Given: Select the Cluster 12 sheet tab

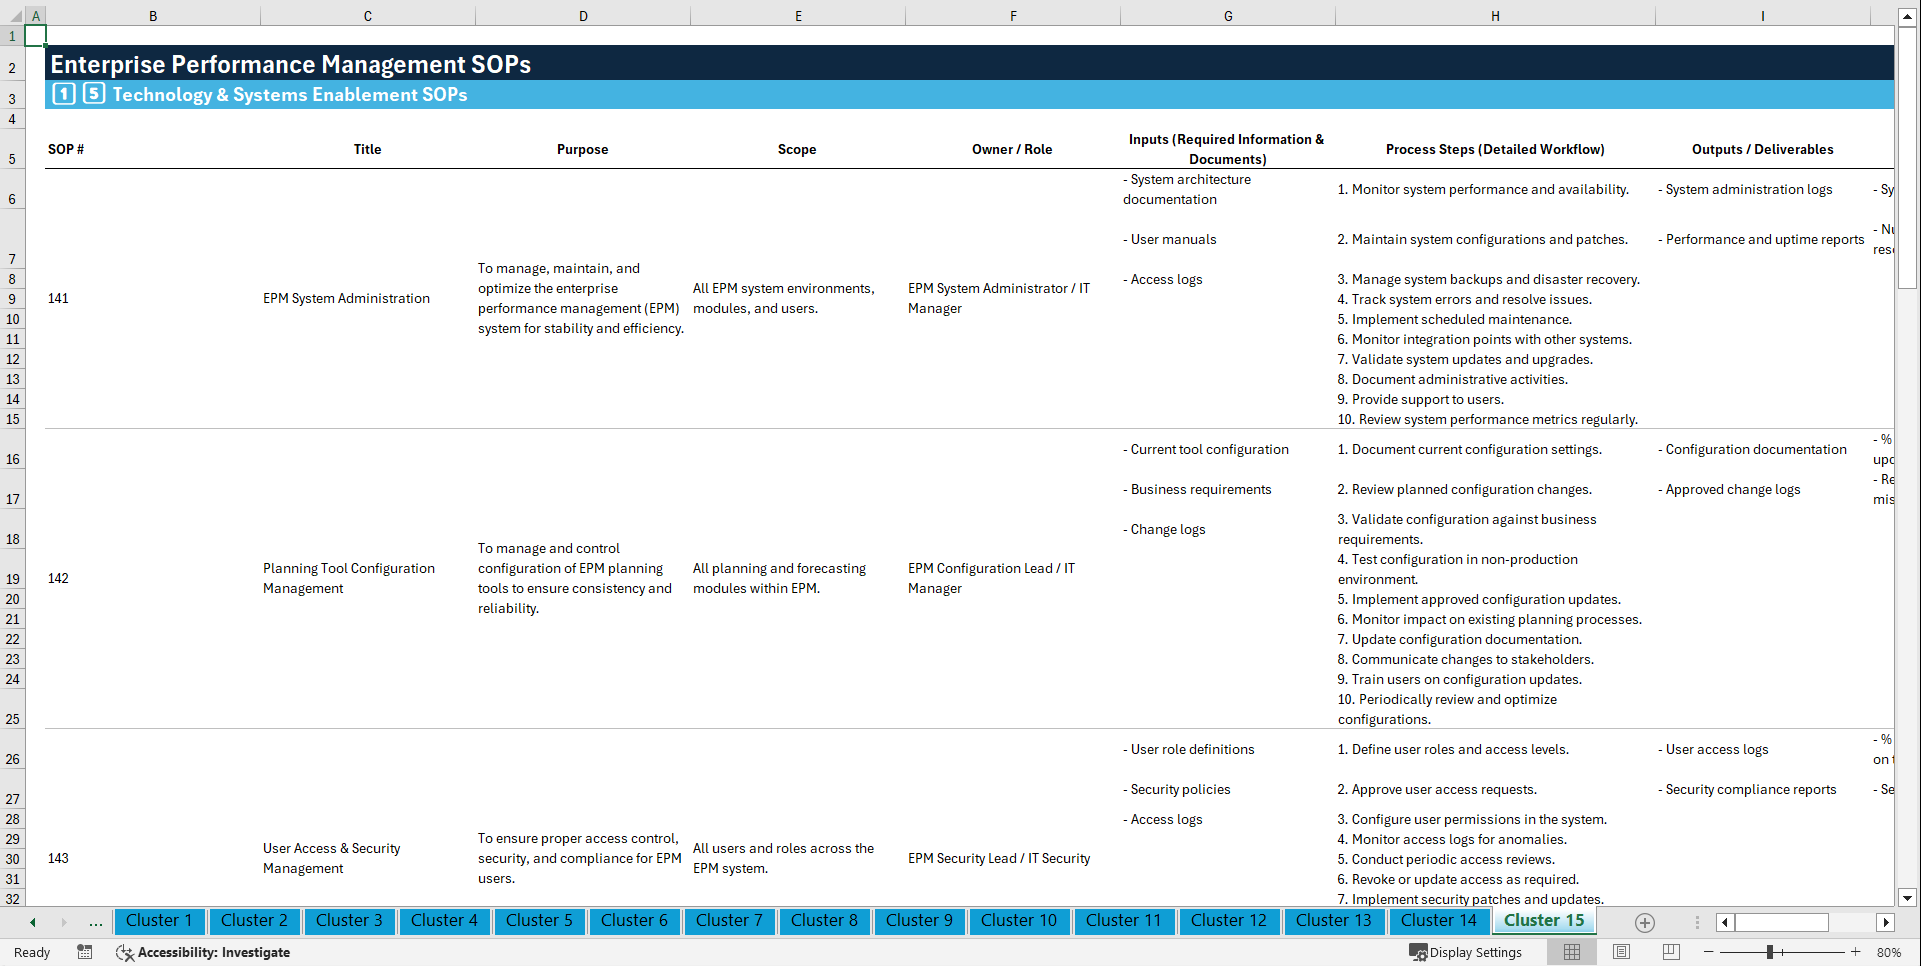Looking at the screenshot, I should click(x=1229, y=921).
